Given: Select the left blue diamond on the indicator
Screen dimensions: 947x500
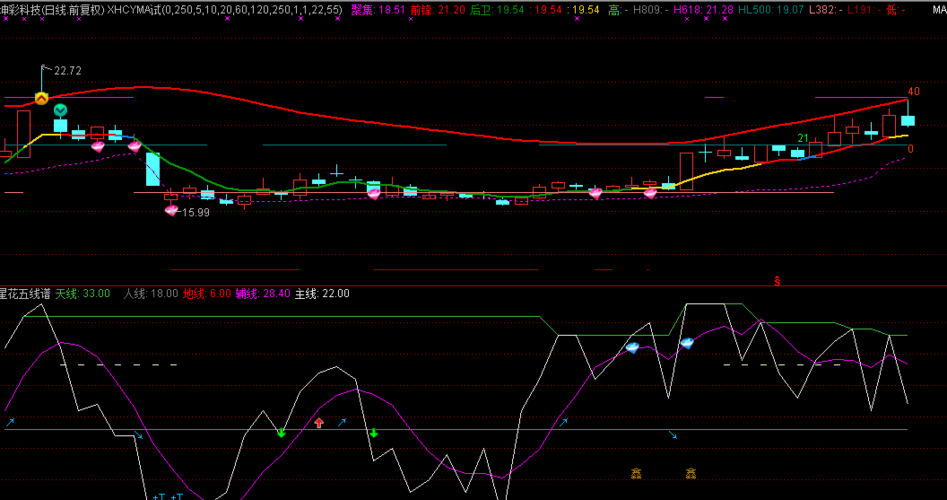Looking at the screenshot, I should point(632,348).
